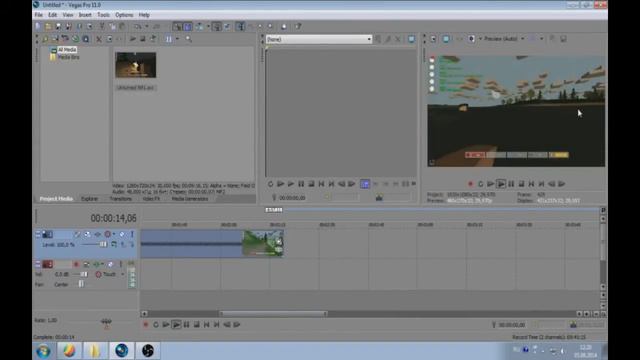
Task: Toggle Lock Envelopes to Events
Action: (x=217, y=27)
